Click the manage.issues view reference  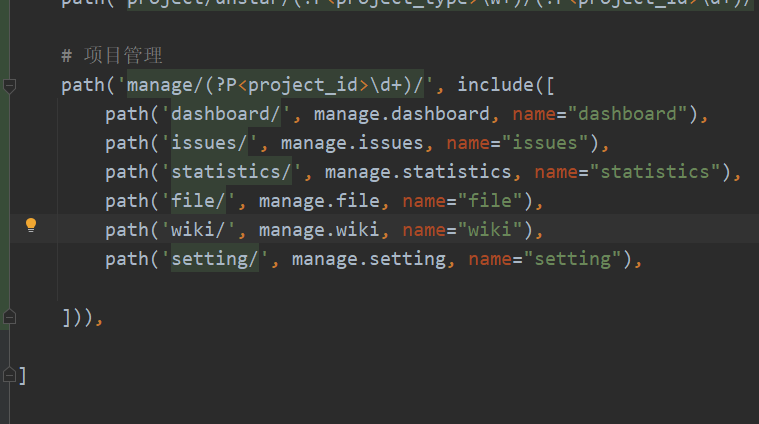click(x=352, y=143)
